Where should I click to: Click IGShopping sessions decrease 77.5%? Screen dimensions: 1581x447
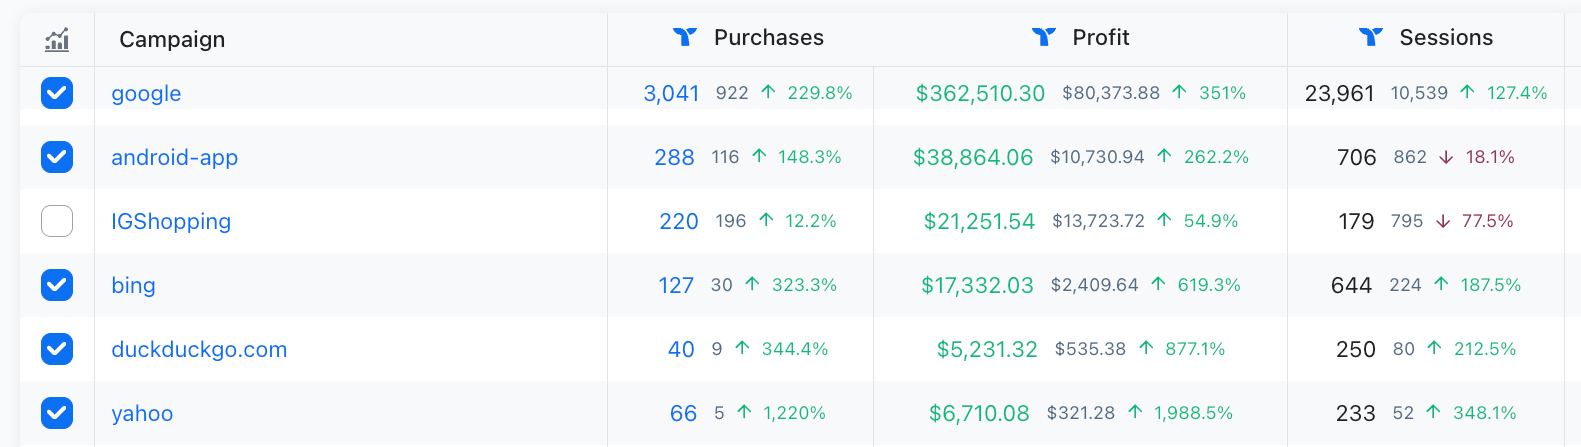tap(1487, 221)
